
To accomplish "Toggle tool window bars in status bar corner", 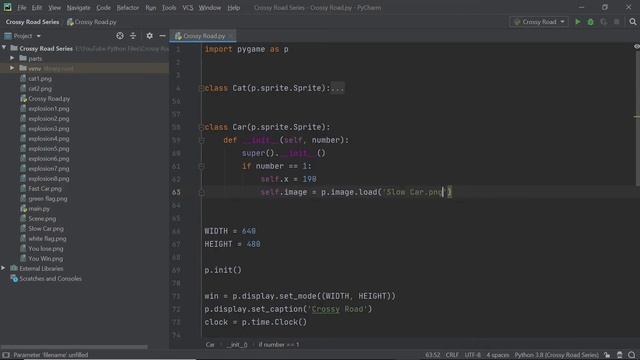I will (5, 355).
